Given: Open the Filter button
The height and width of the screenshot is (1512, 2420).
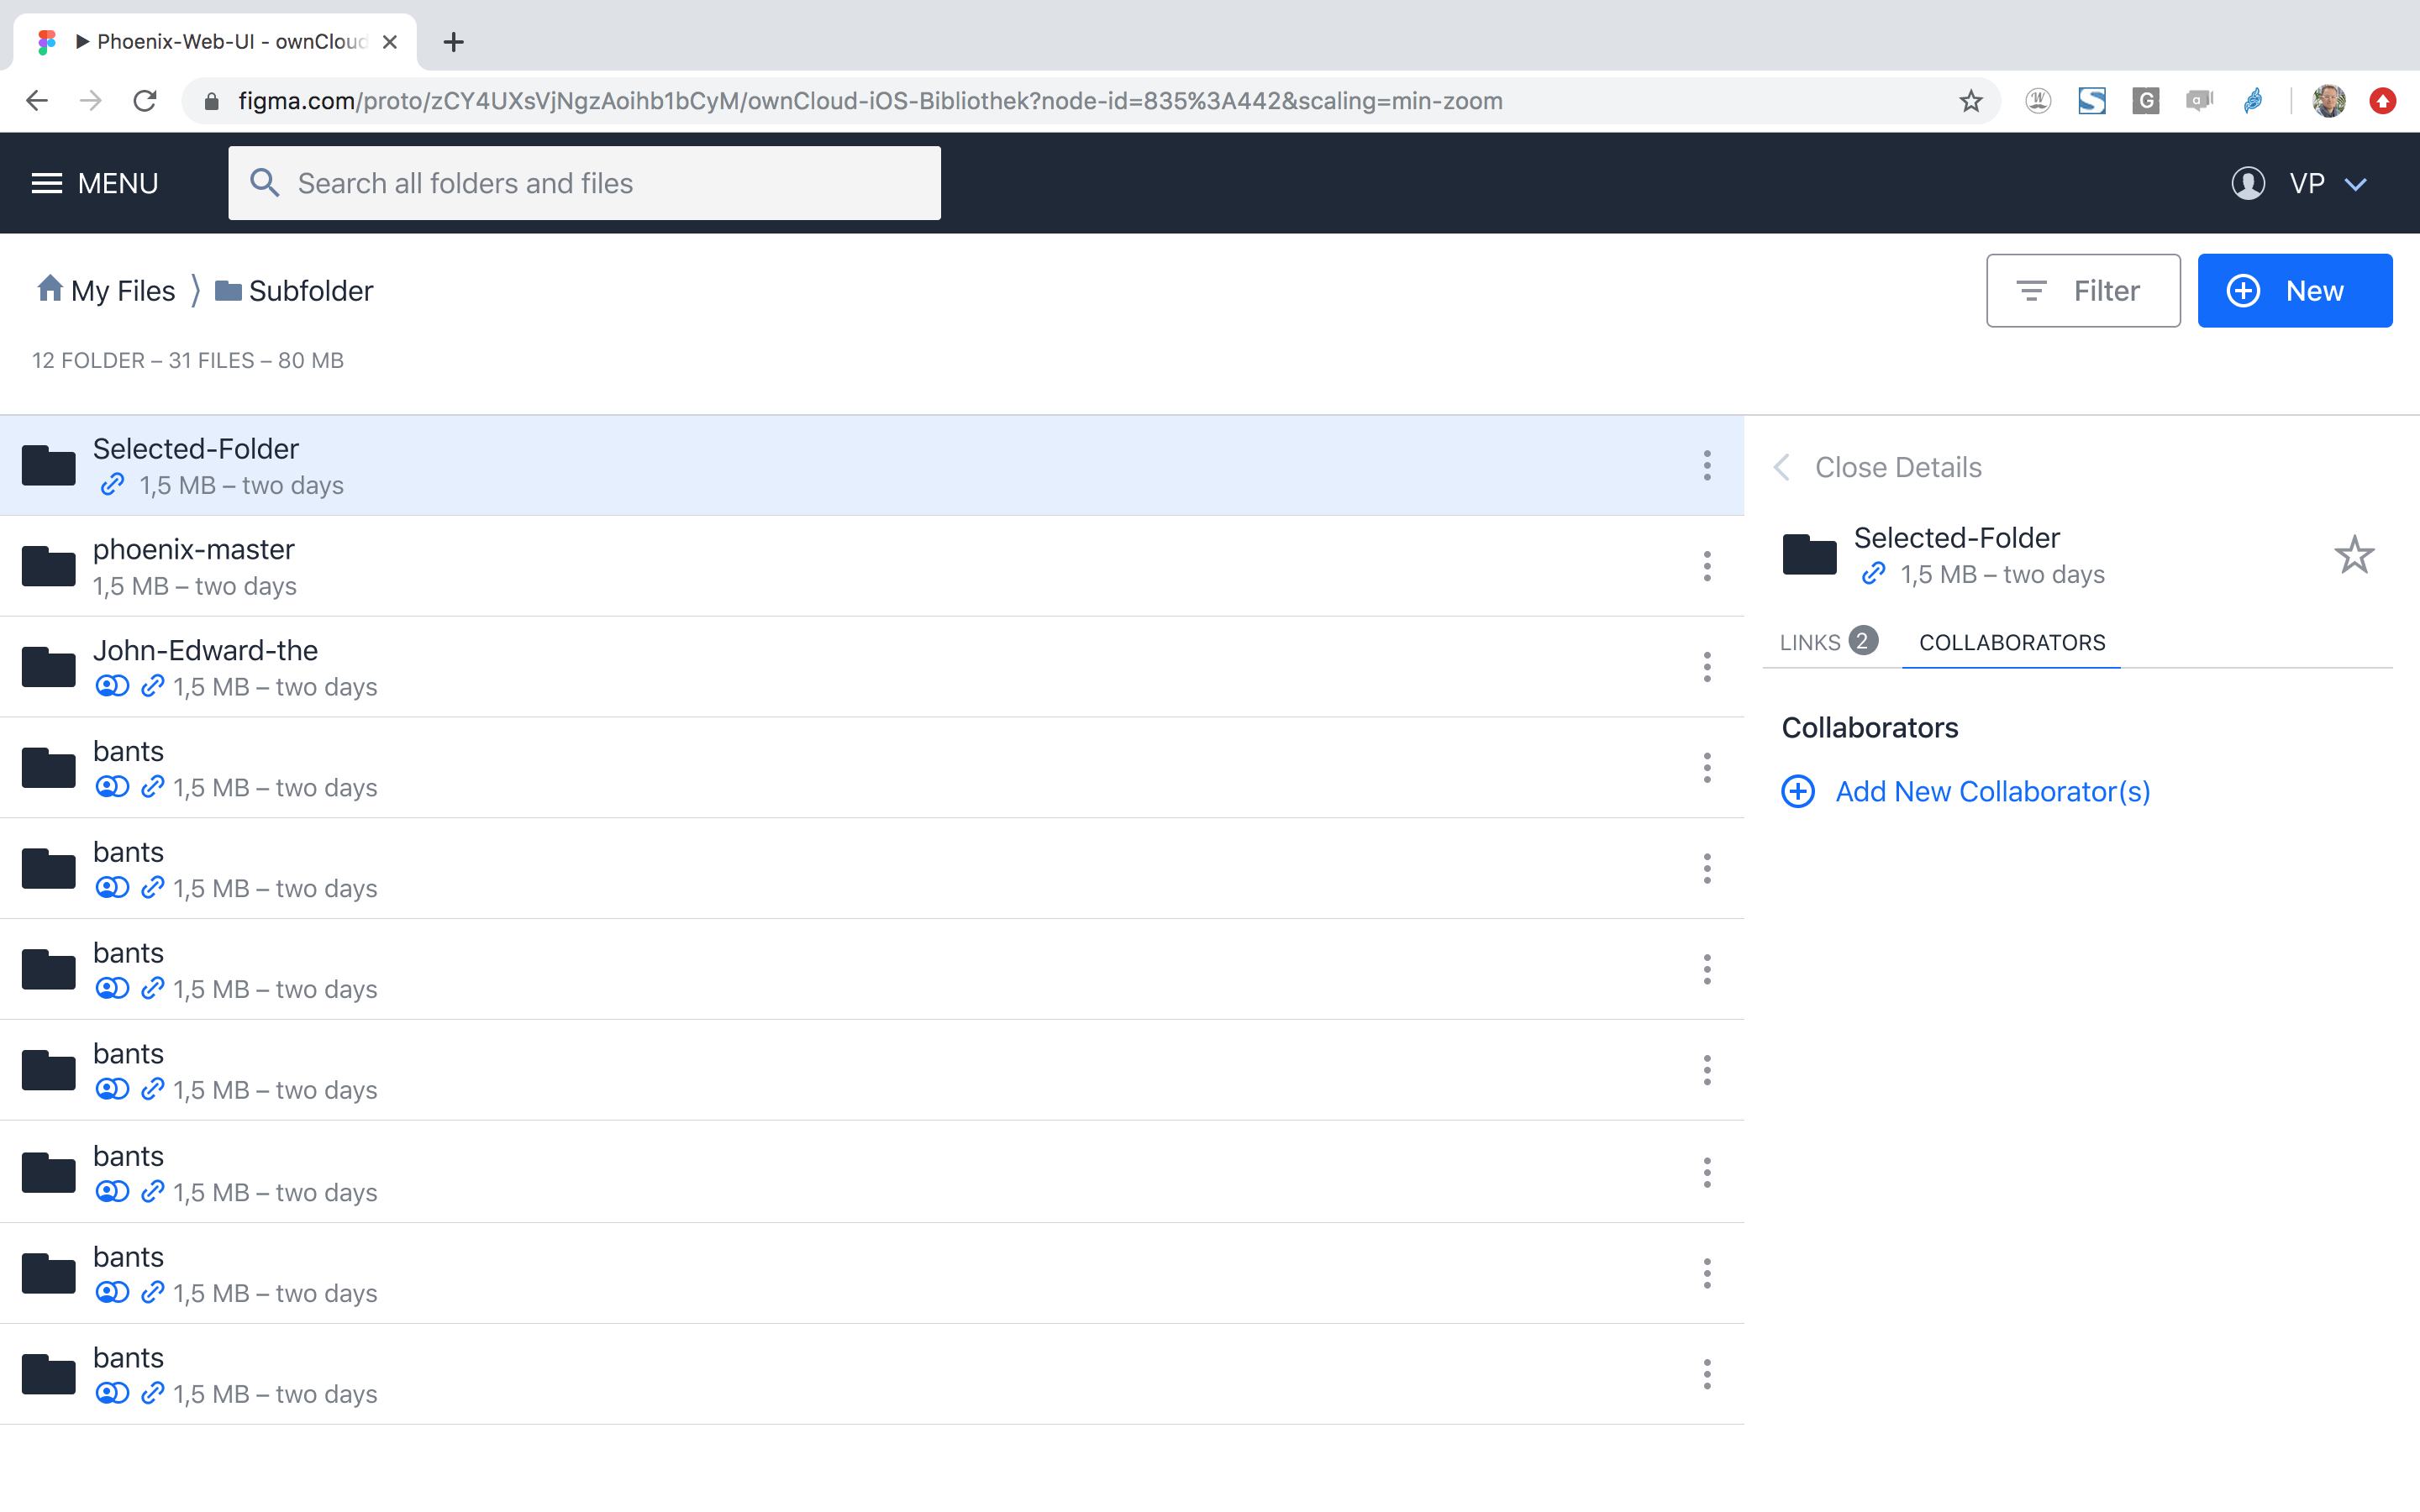Looking at the screenshot, I should (x=2083, y=290).
